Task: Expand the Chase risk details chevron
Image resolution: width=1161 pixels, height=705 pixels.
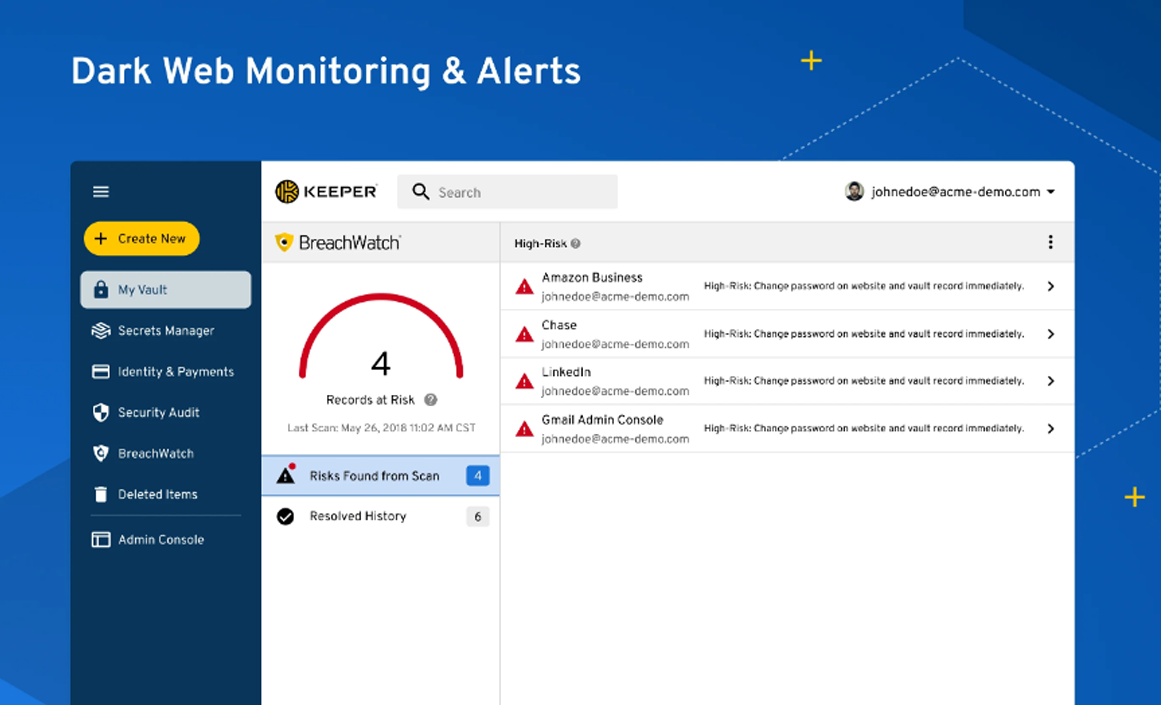Action: tap(1050, 333)
